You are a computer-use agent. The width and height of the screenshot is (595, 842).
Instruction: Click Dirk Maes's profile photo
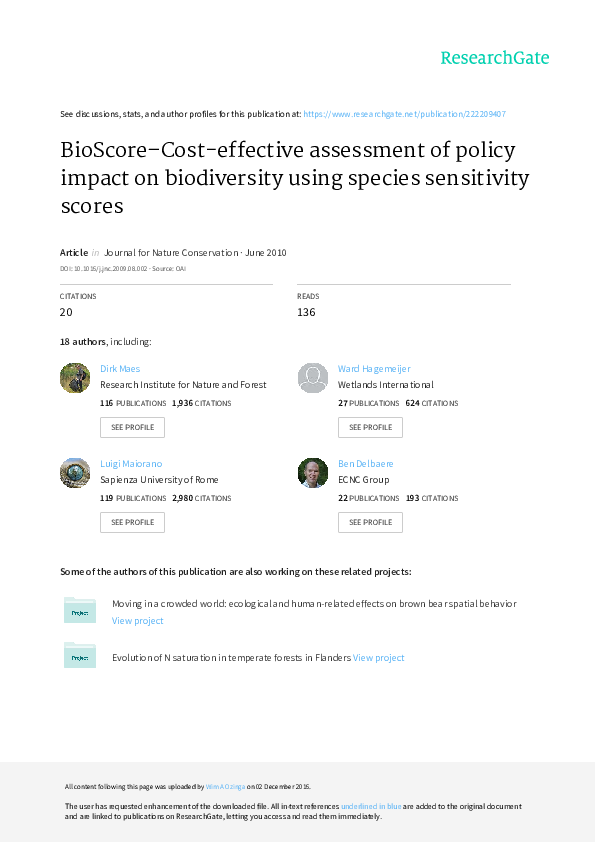click(x=75, y=378)
